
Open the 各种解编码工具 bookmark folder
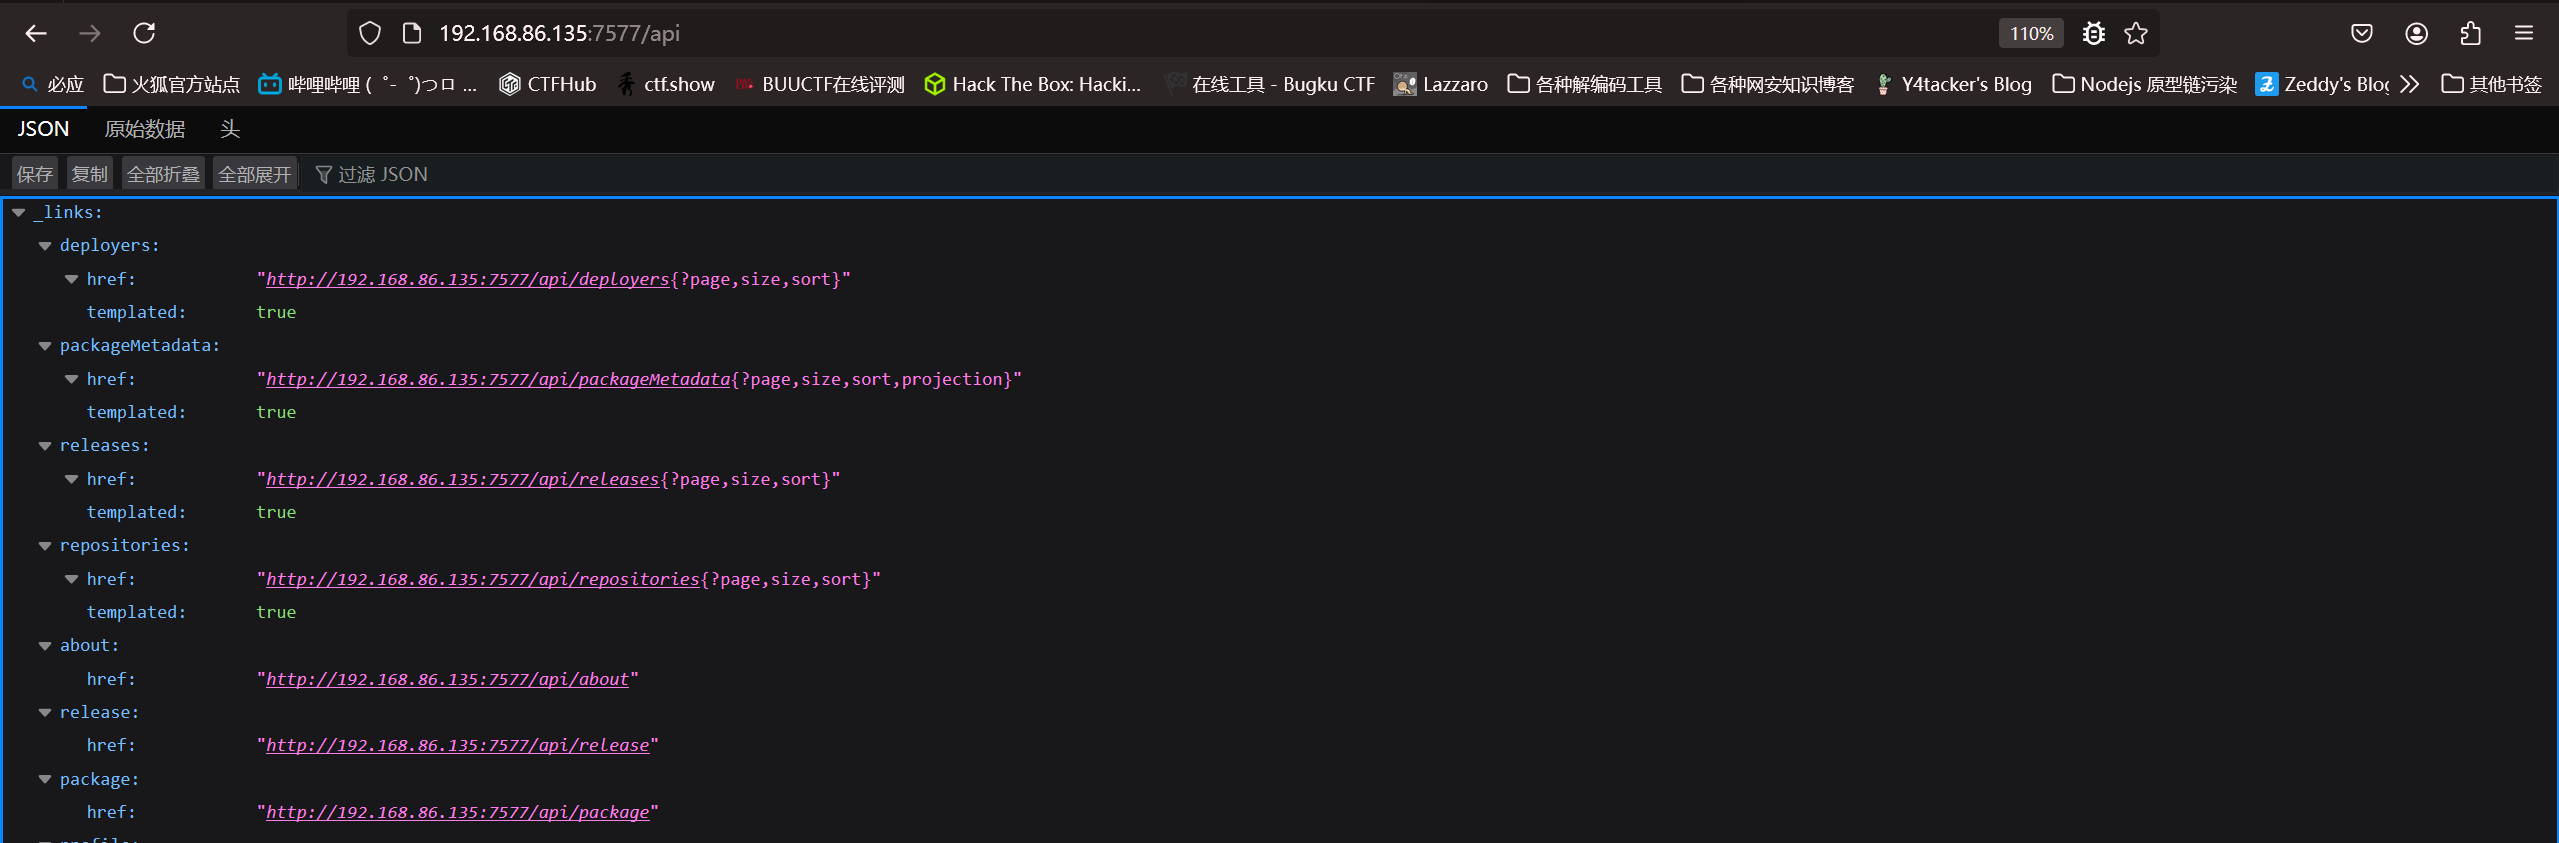(x=1585, y=85)
